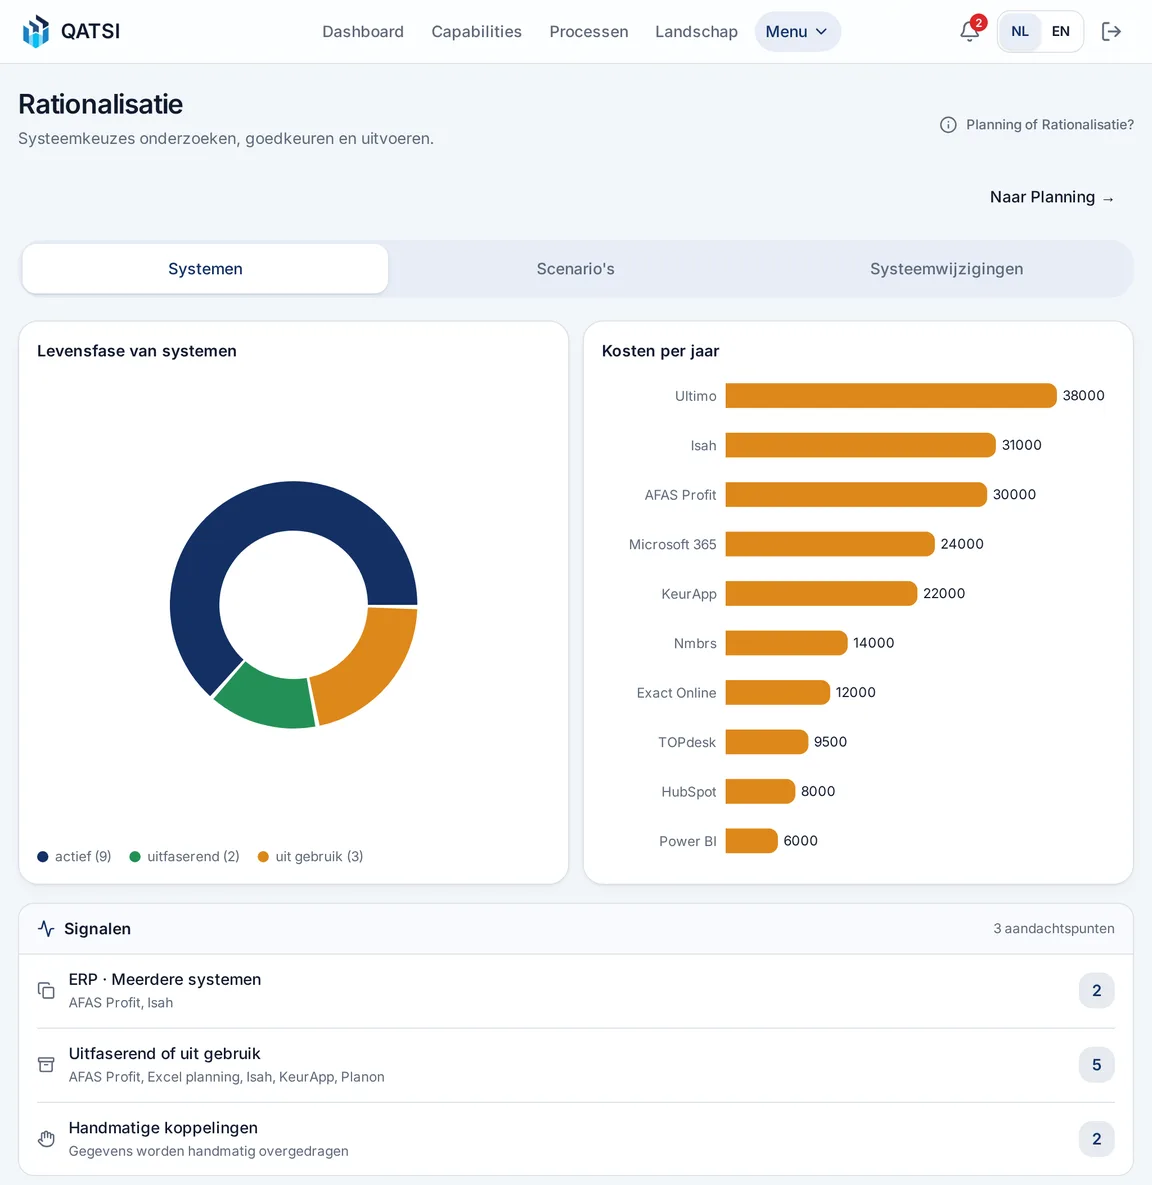Click the hand icon for Handmatige koppelingen
The image size is (1152, 1185).
pos(46,1139)
